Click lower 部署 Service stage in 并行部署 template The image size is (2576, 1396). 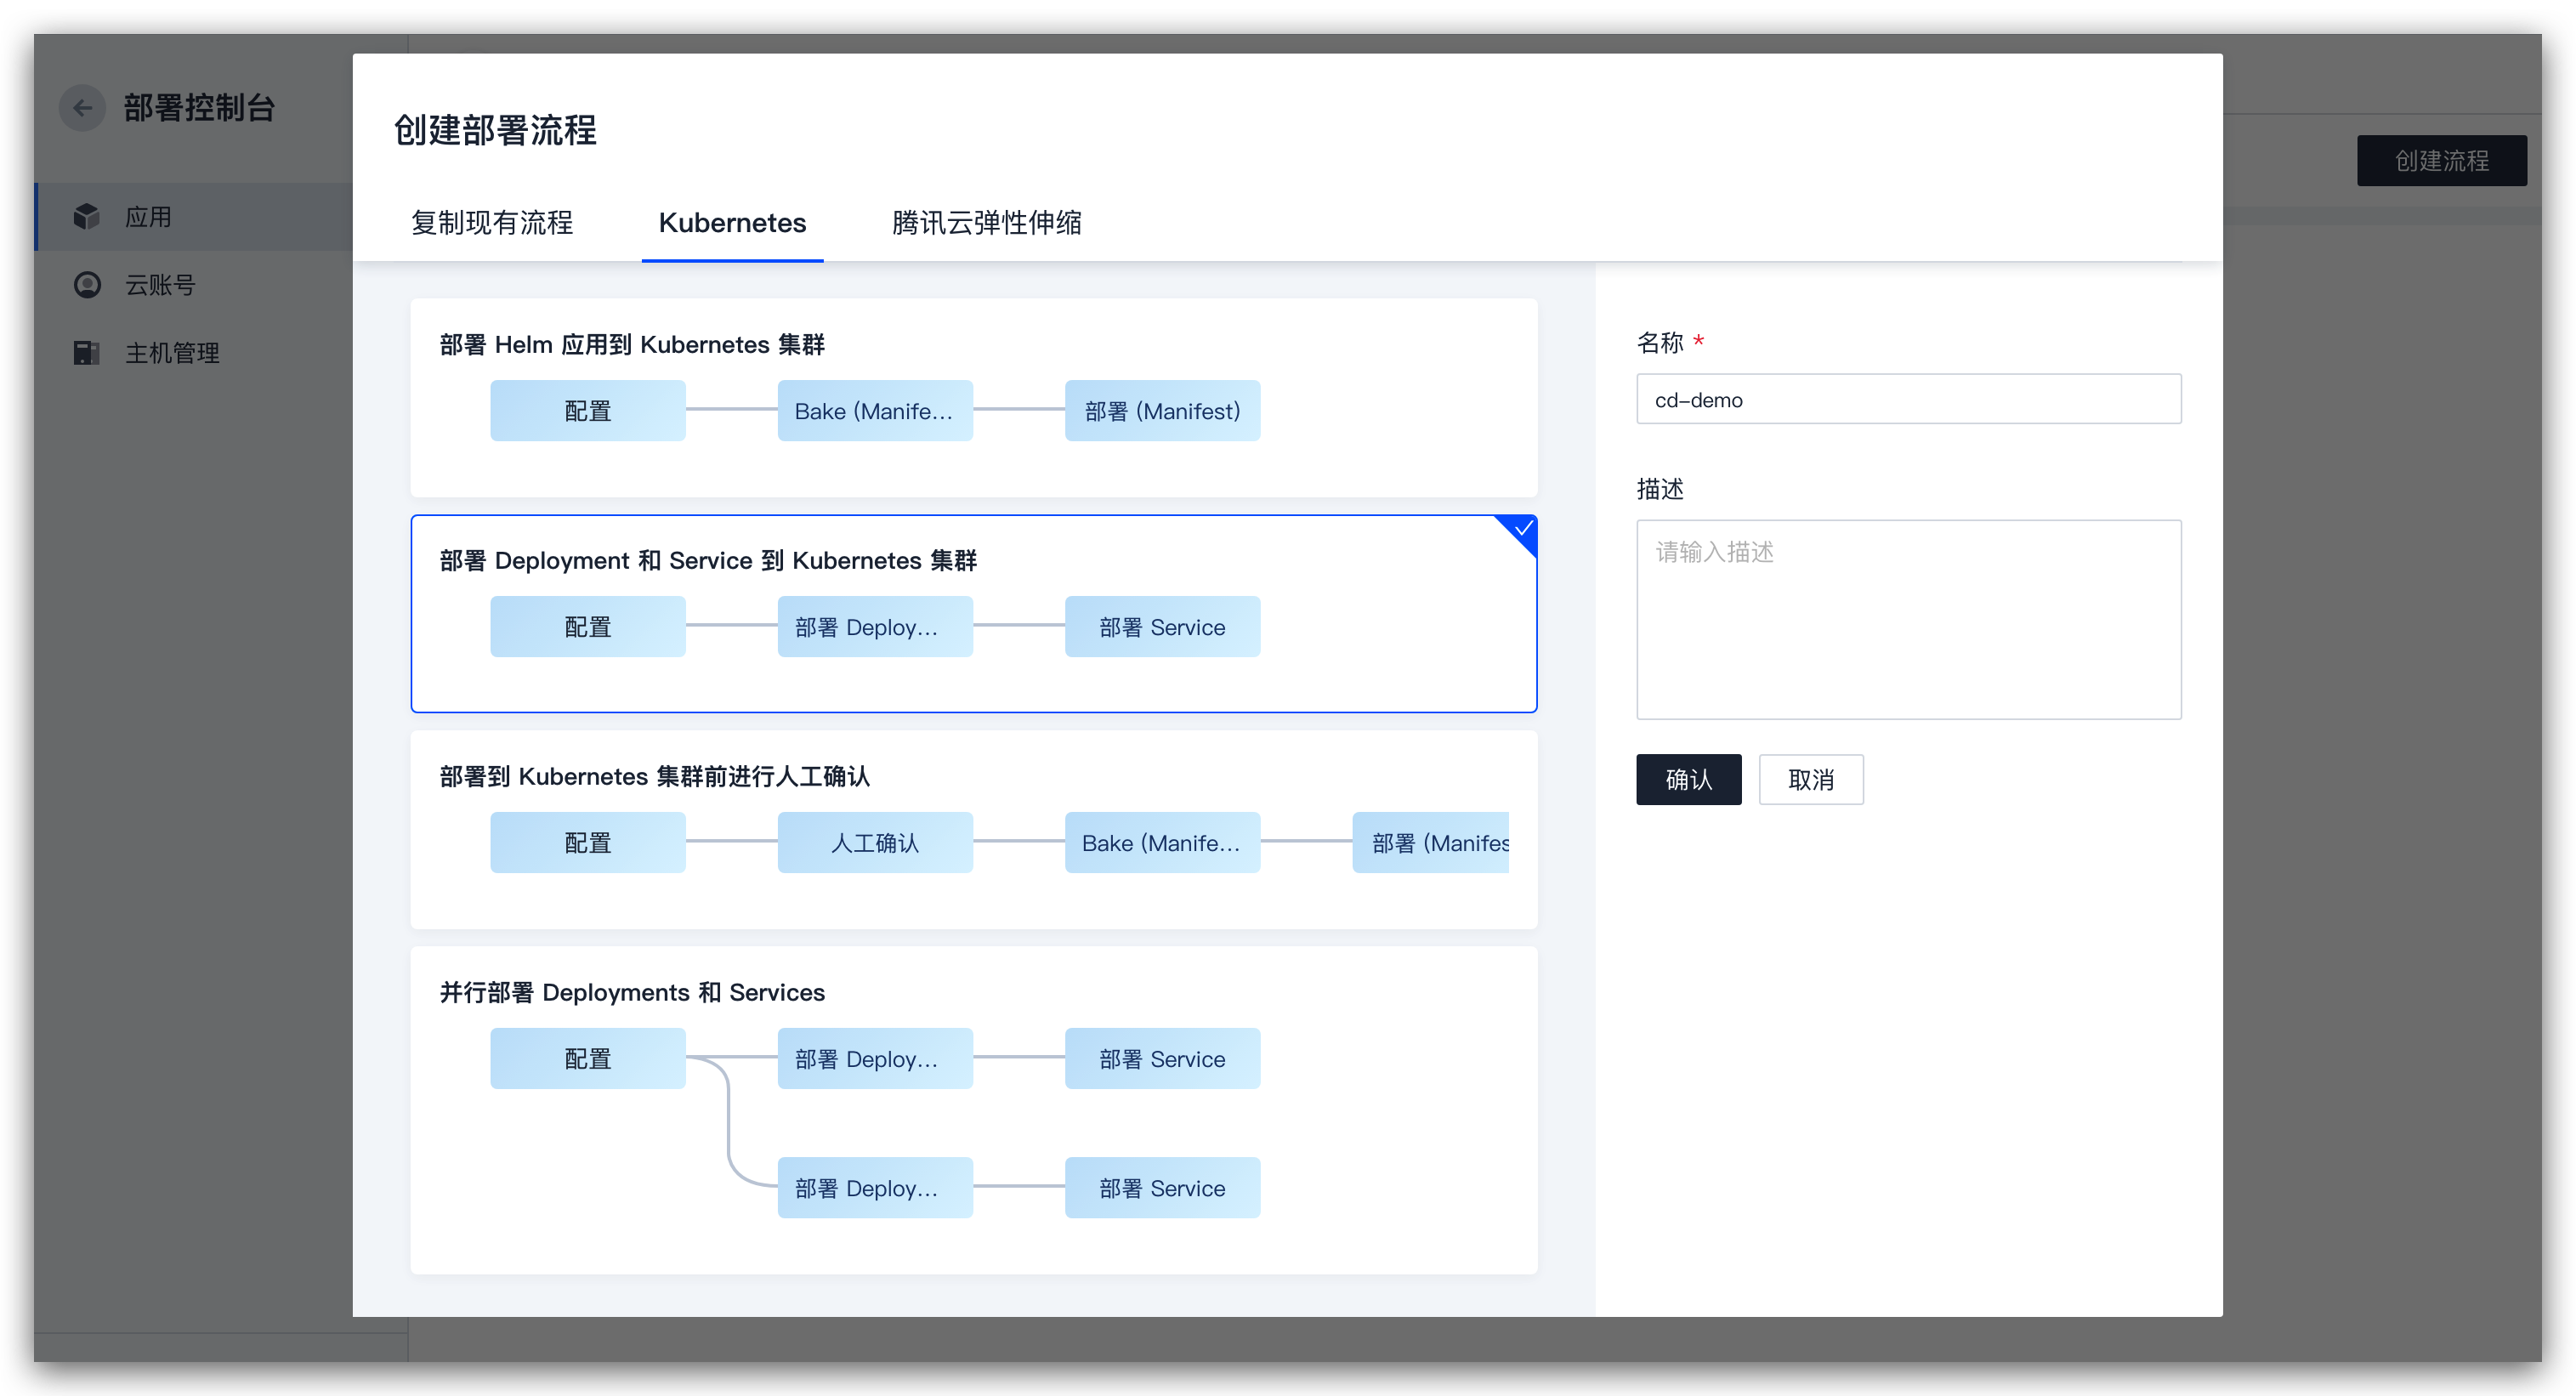[1162, 1187]
